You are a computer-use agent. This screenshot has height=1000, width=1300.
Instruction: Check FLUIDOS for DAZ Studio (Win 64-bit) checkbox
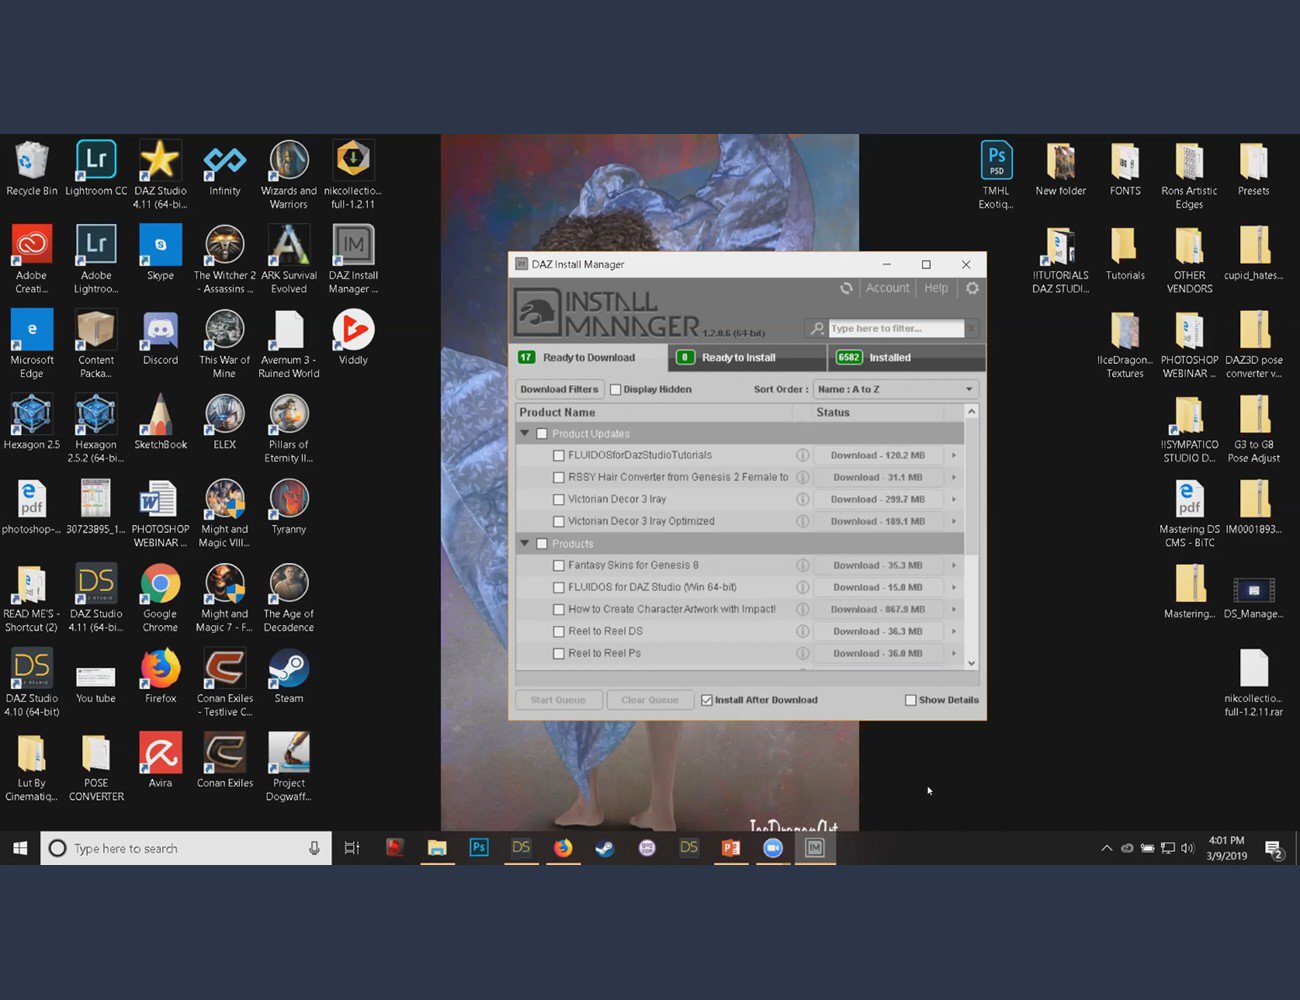pyautogui.click(x=559, y=587)
